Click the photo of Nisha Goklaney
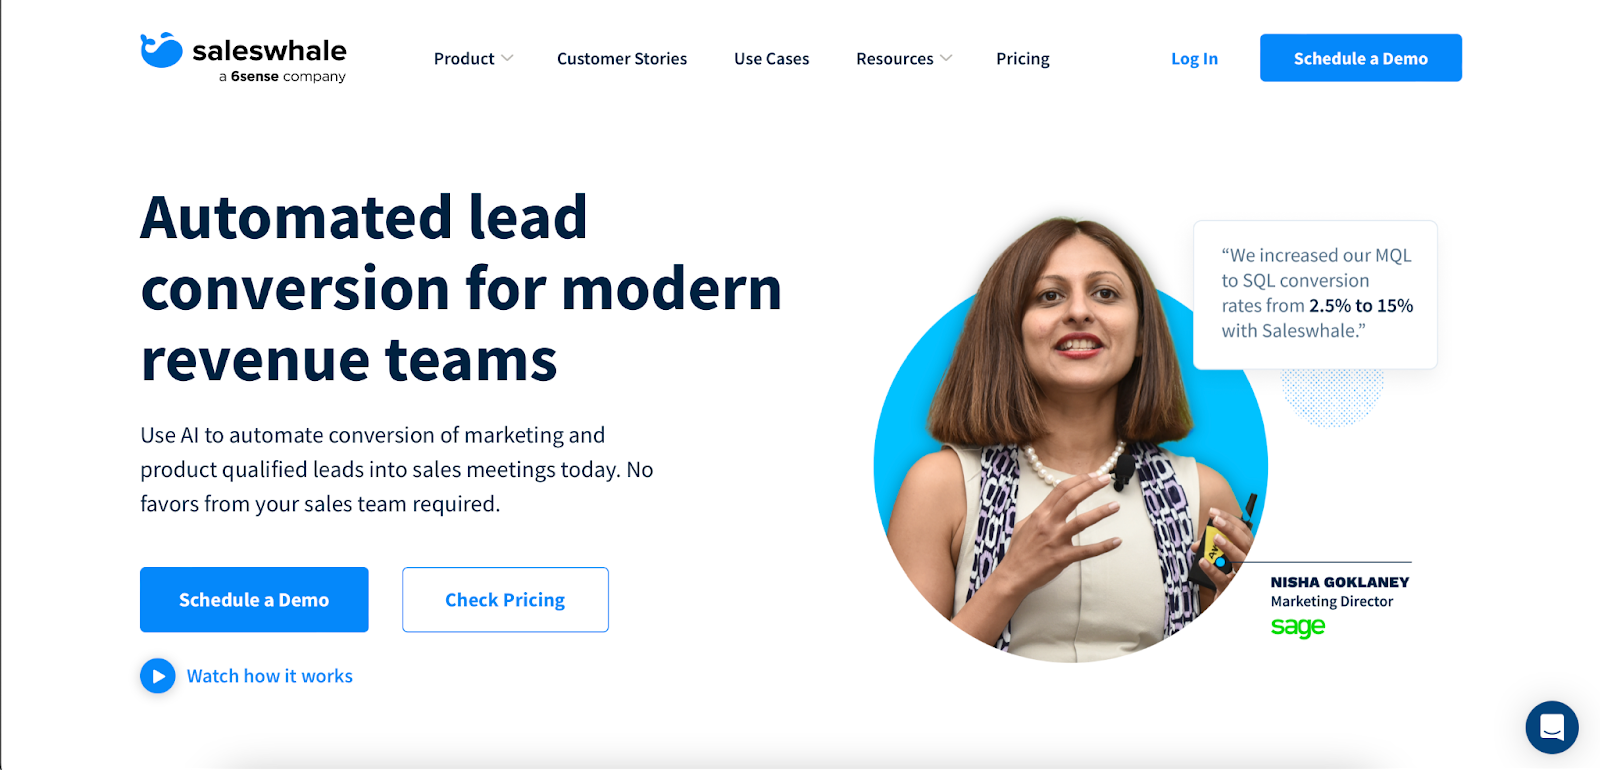This screenshot has width=1600, height=770. point(1070,440)
